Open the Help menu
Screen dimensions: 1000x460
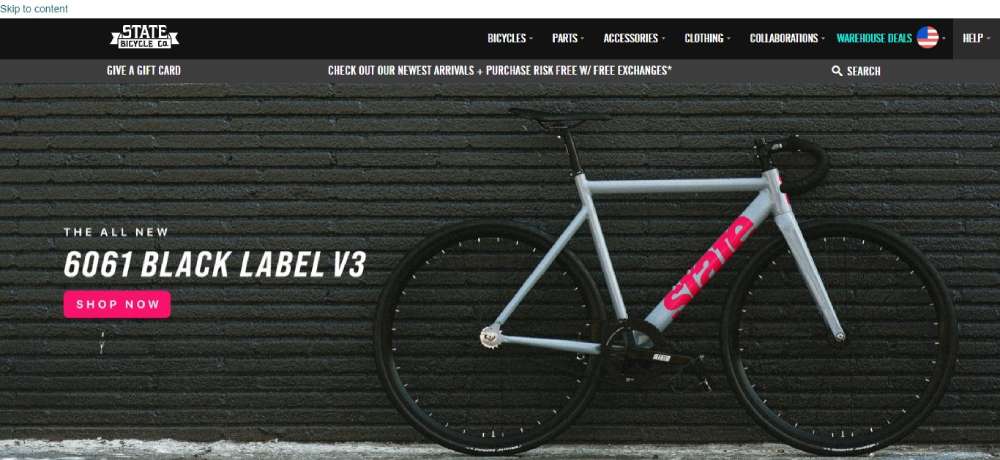point(976,38)
